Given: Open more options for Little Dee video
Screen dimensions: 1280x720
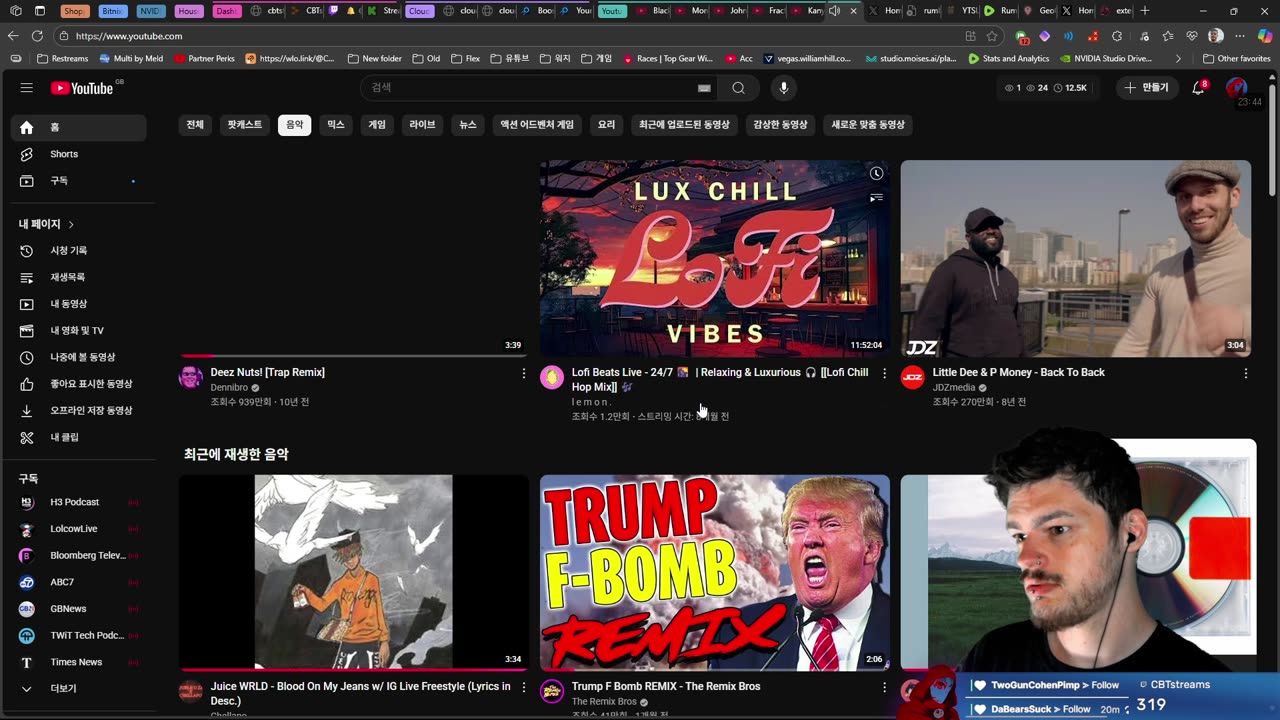Looking at the screenshot, I should (x=1245, y=373).
